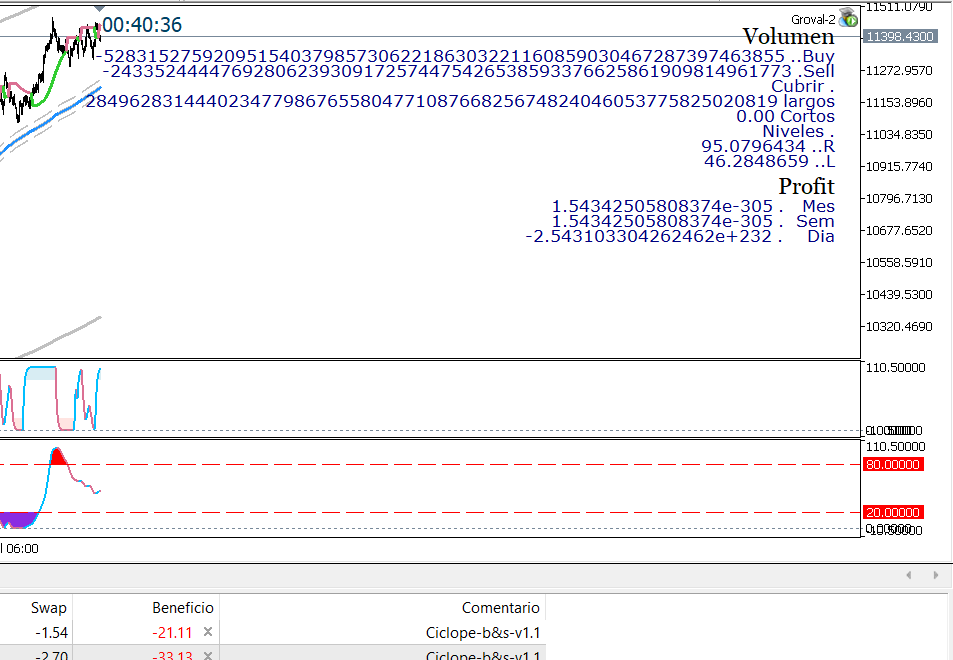Click the left scroll arrow below chart

tap(909, 575)
